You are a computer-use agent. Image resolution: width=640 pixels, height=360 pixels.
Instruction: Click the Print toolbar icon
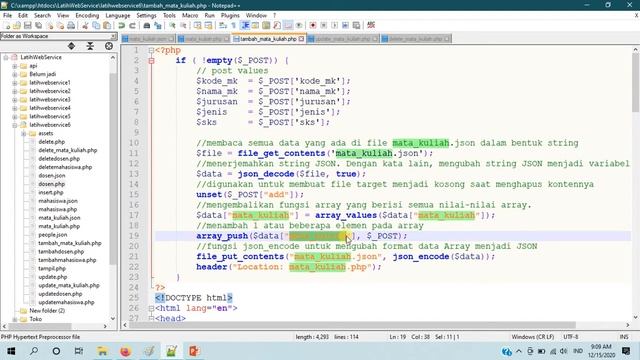(71, 25)
